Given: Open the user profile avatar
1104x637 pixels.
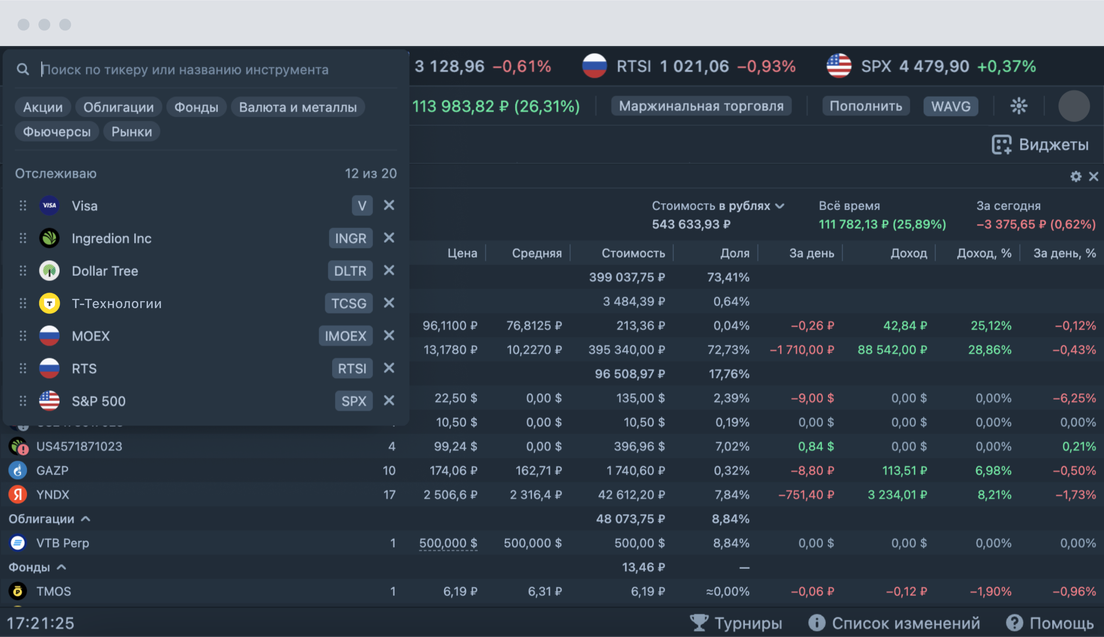Looking at the screenshot, I should pyautogui.click(x=1074, y=106).
